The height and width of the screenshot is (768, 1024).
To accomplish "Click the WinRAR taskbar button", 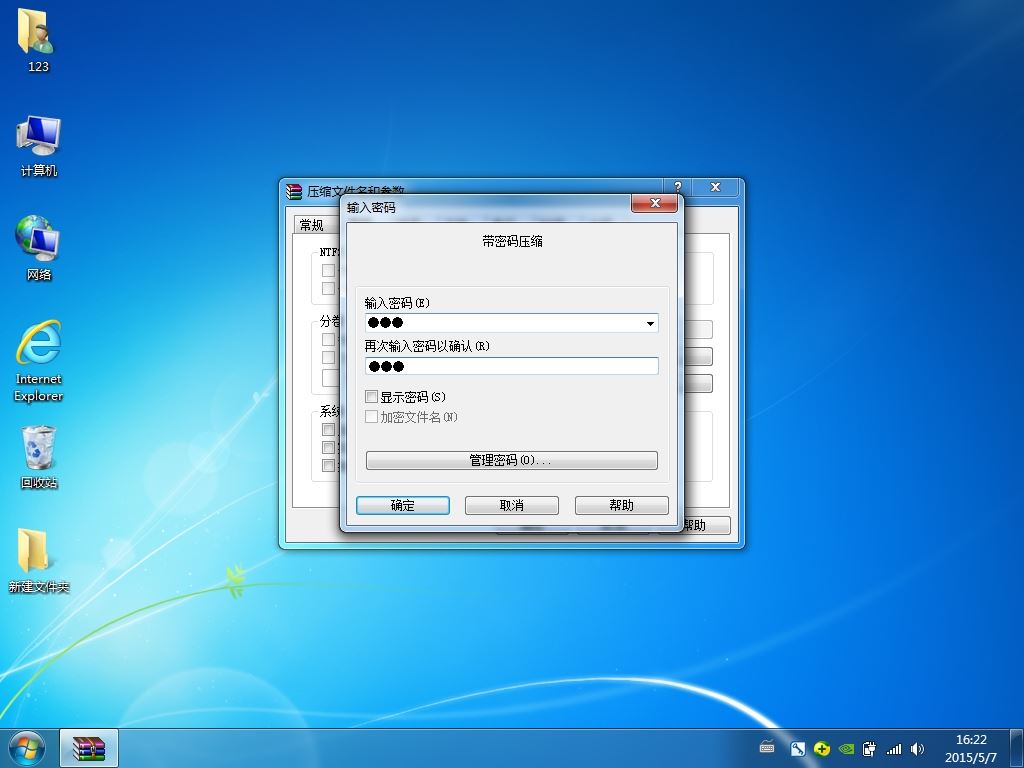I will pos(89,748).
